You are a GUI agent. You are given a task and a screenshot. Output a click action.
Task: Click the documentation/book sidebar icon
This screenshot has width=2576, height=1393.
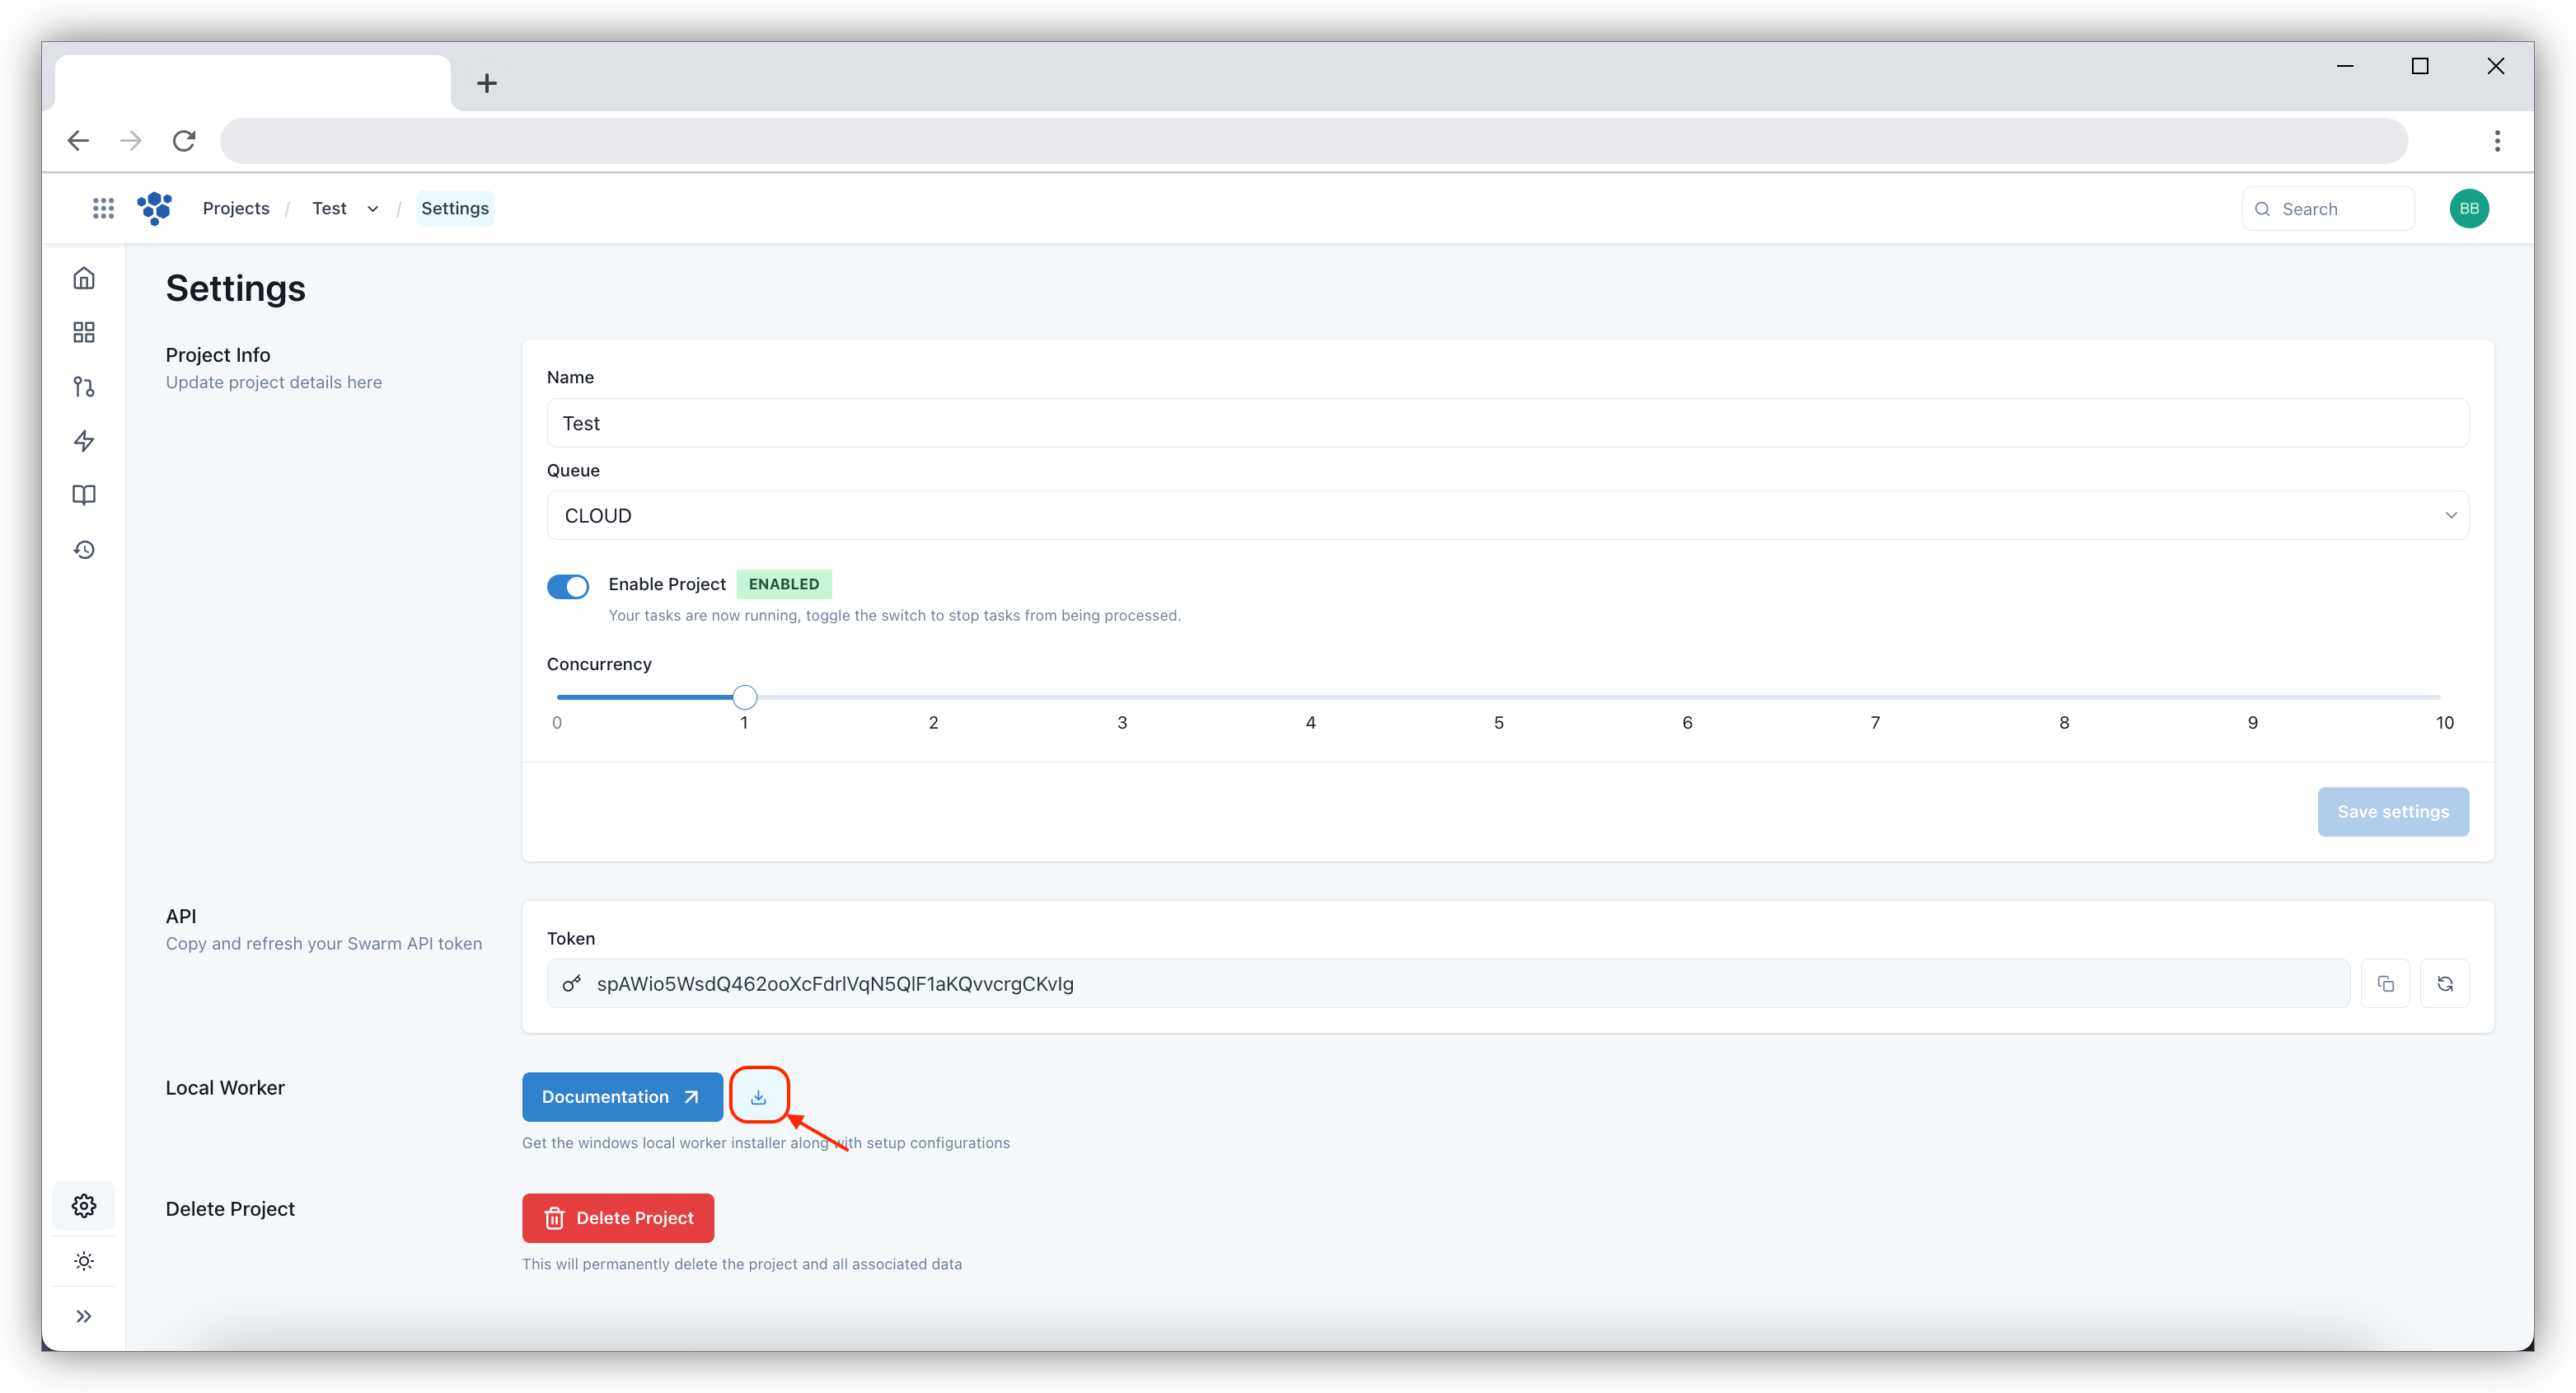tap(82, 495)
